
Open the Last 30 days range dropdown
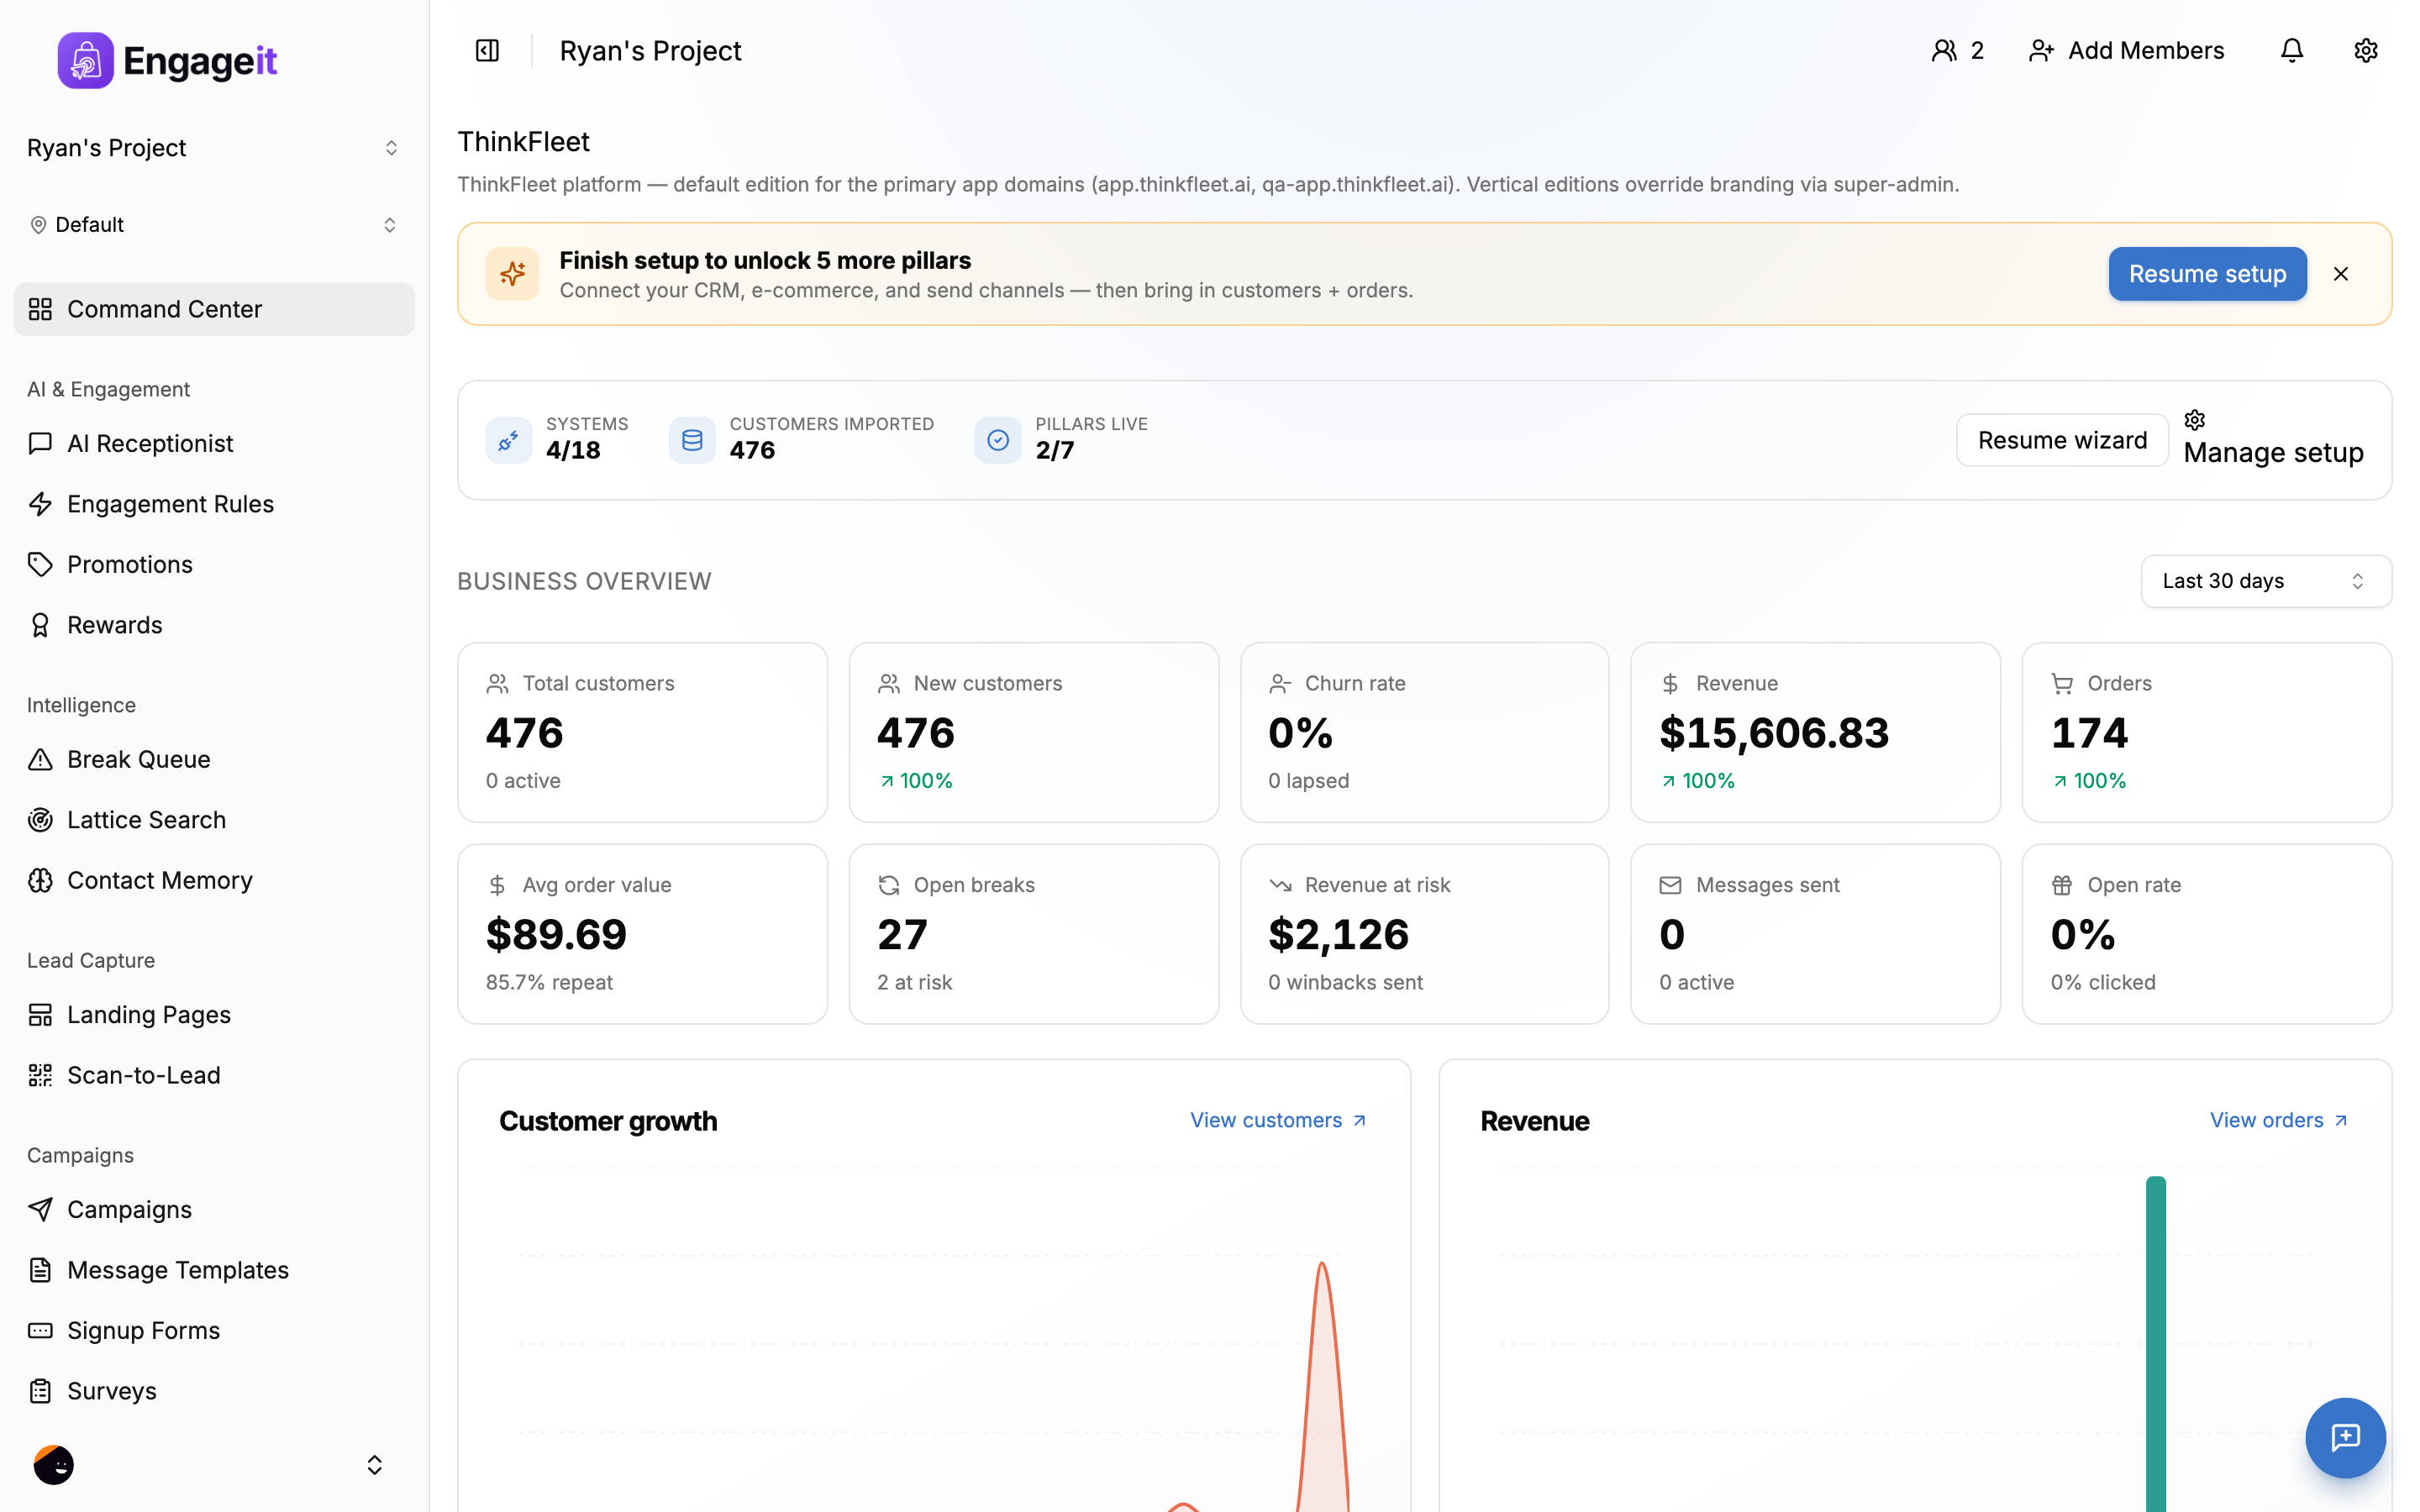pyautogui.click(x=2265, y=581)
